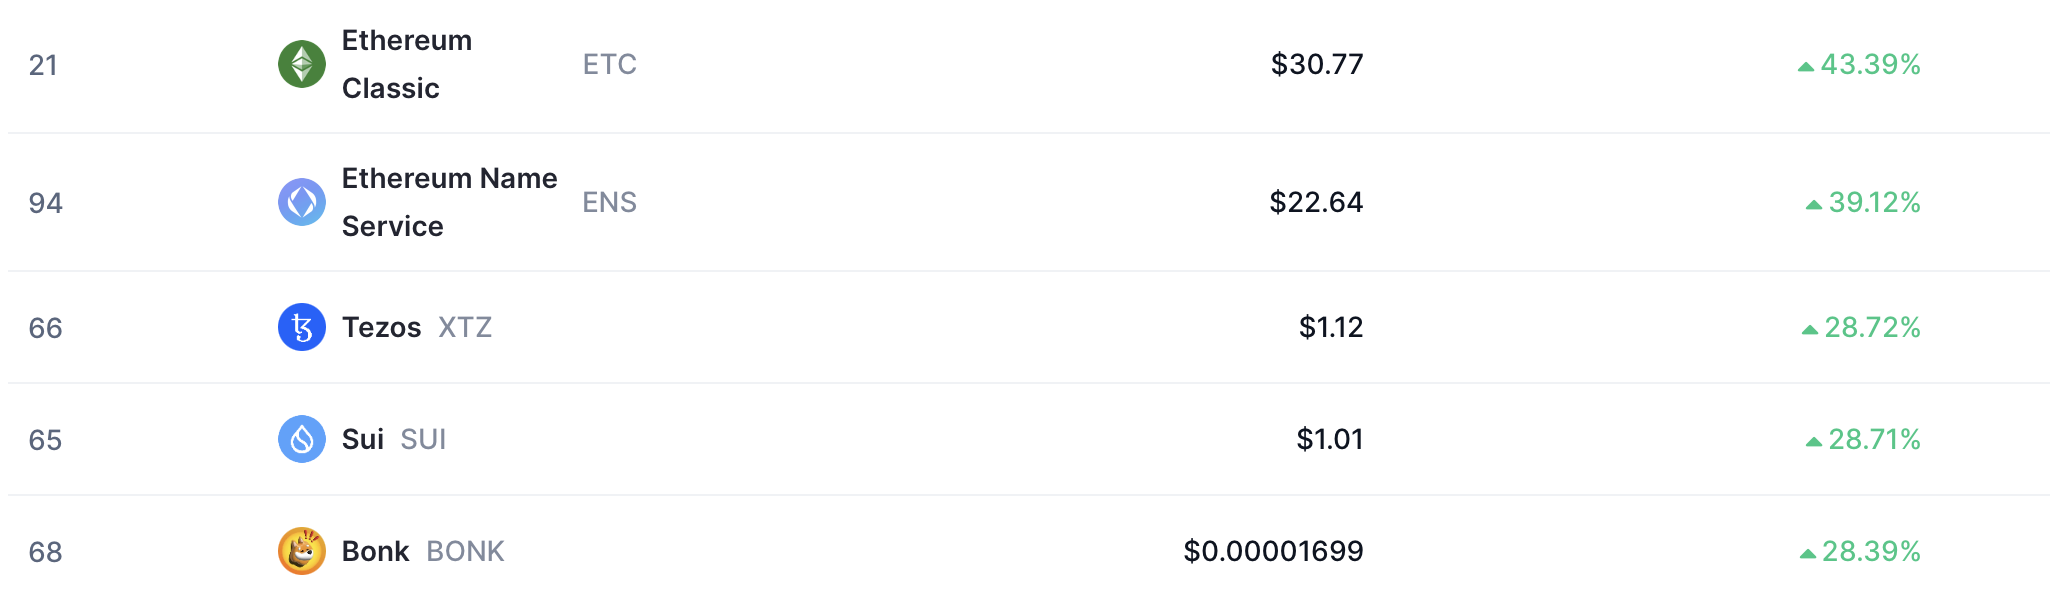Click the green up arrow beside 39.12%

tap(1813, 204)
